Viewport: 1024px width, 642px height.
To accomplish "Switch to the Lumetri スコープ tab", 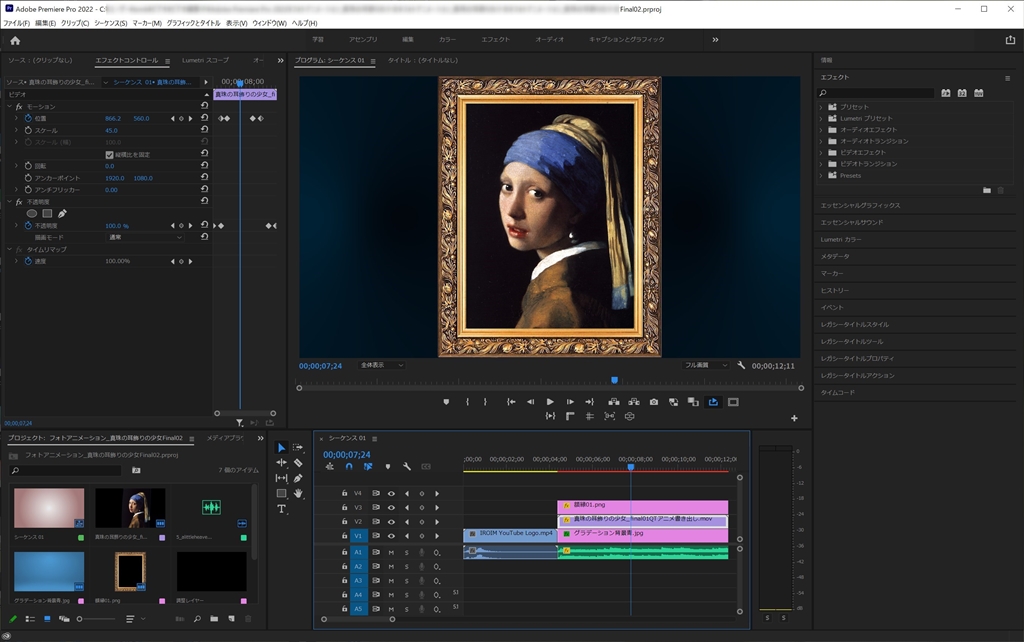I will tap(205, 60).
